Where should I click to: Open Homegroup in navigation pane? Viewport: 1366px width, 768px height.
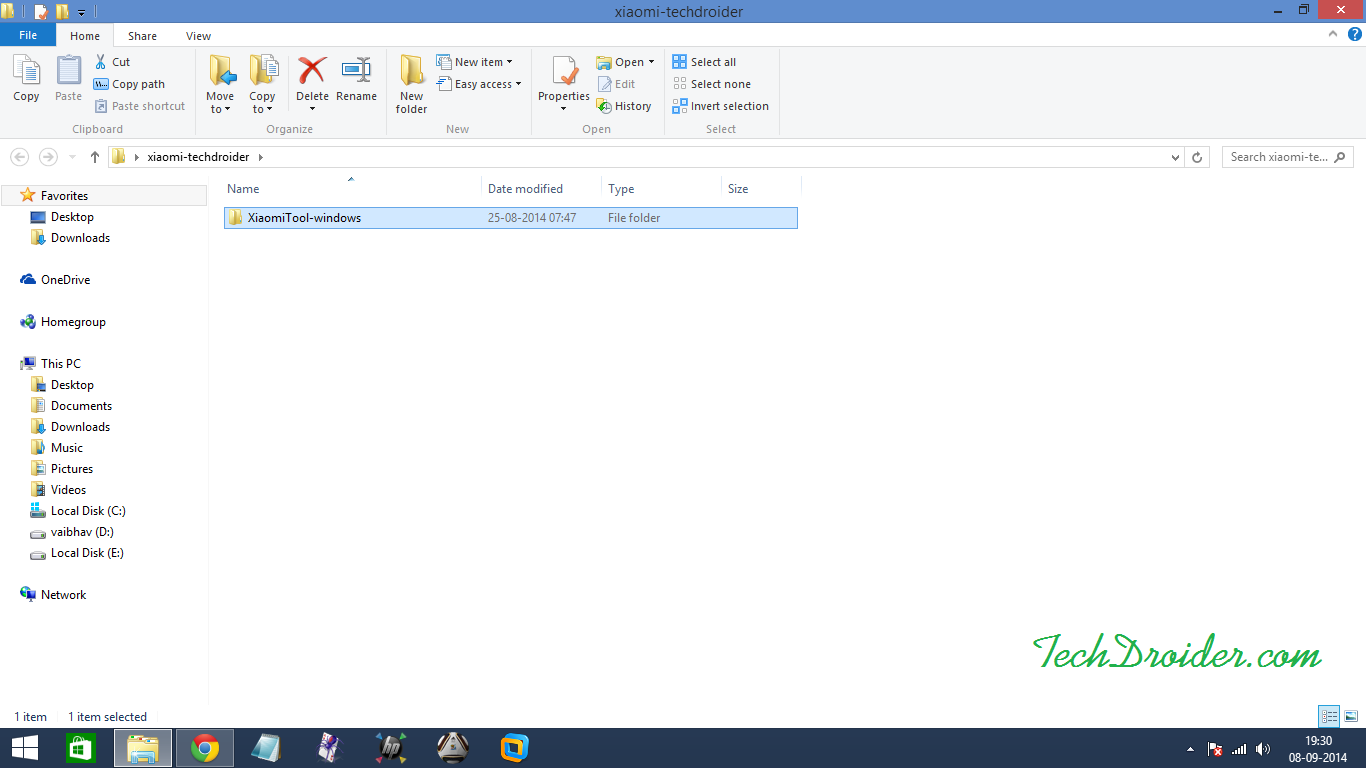(x=73, y=322)
